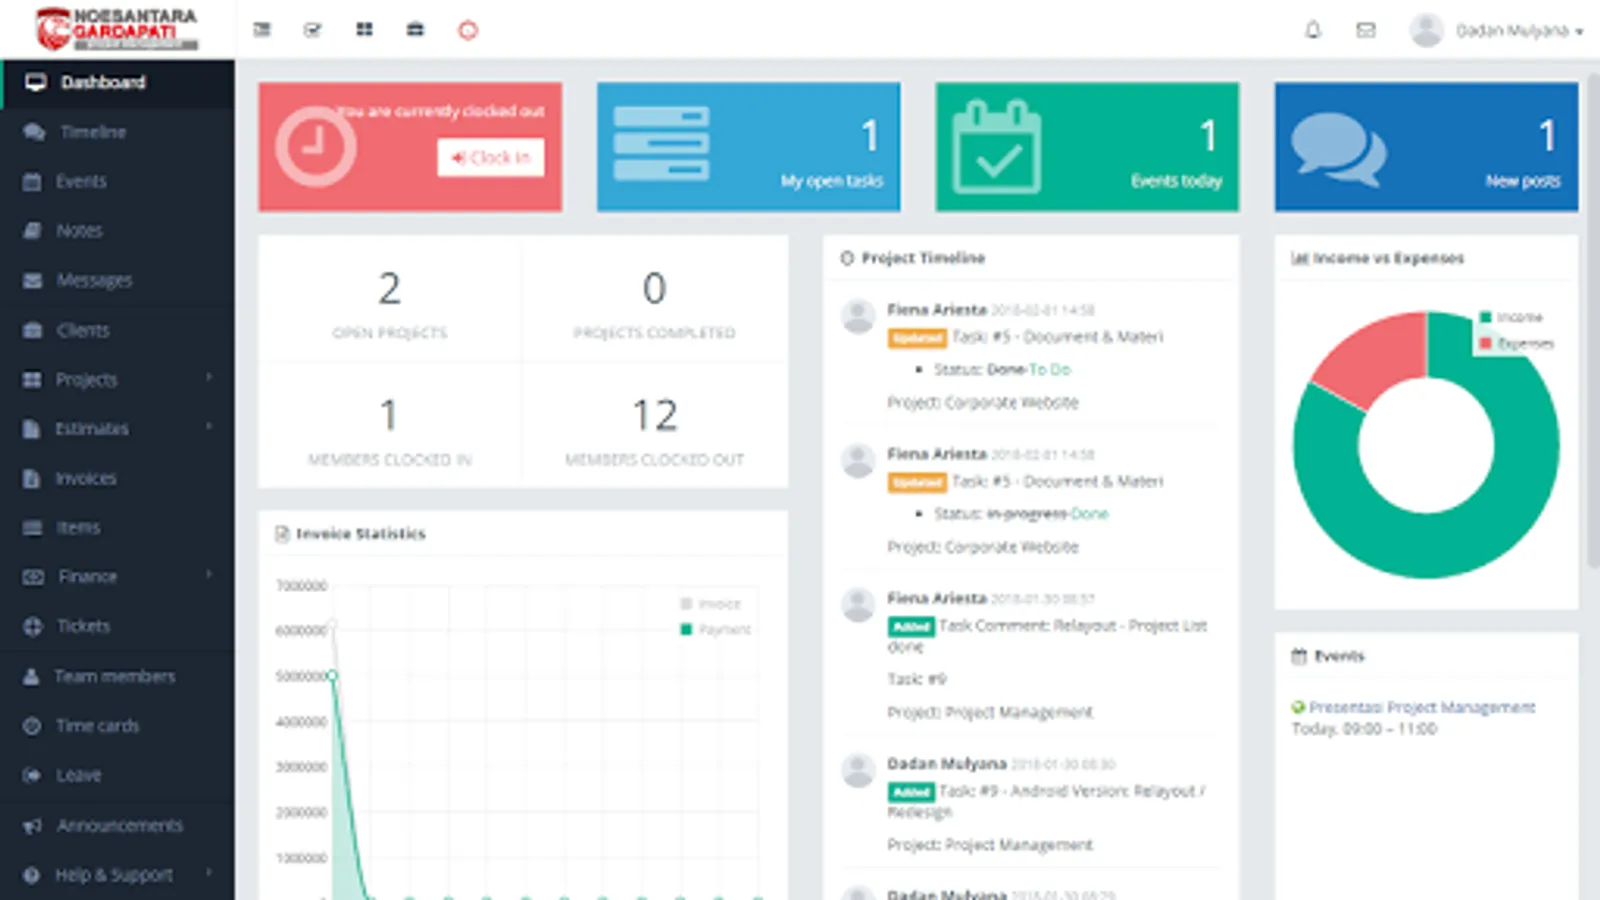1600x900 pixels.
Task: Open Dashboard in sidebar
Action: 118,82
